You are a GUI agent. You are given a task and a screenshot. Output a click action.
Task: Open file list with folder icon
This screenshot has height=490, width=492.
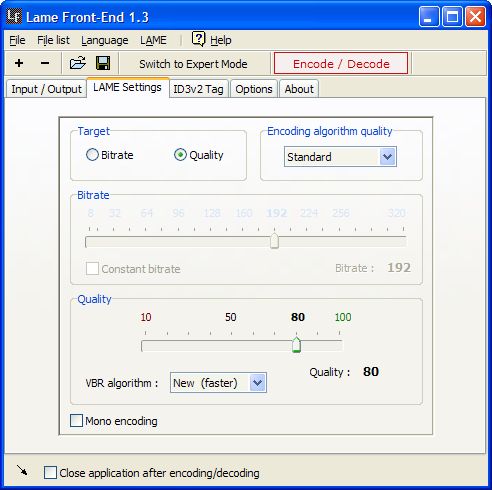(77, 63)
